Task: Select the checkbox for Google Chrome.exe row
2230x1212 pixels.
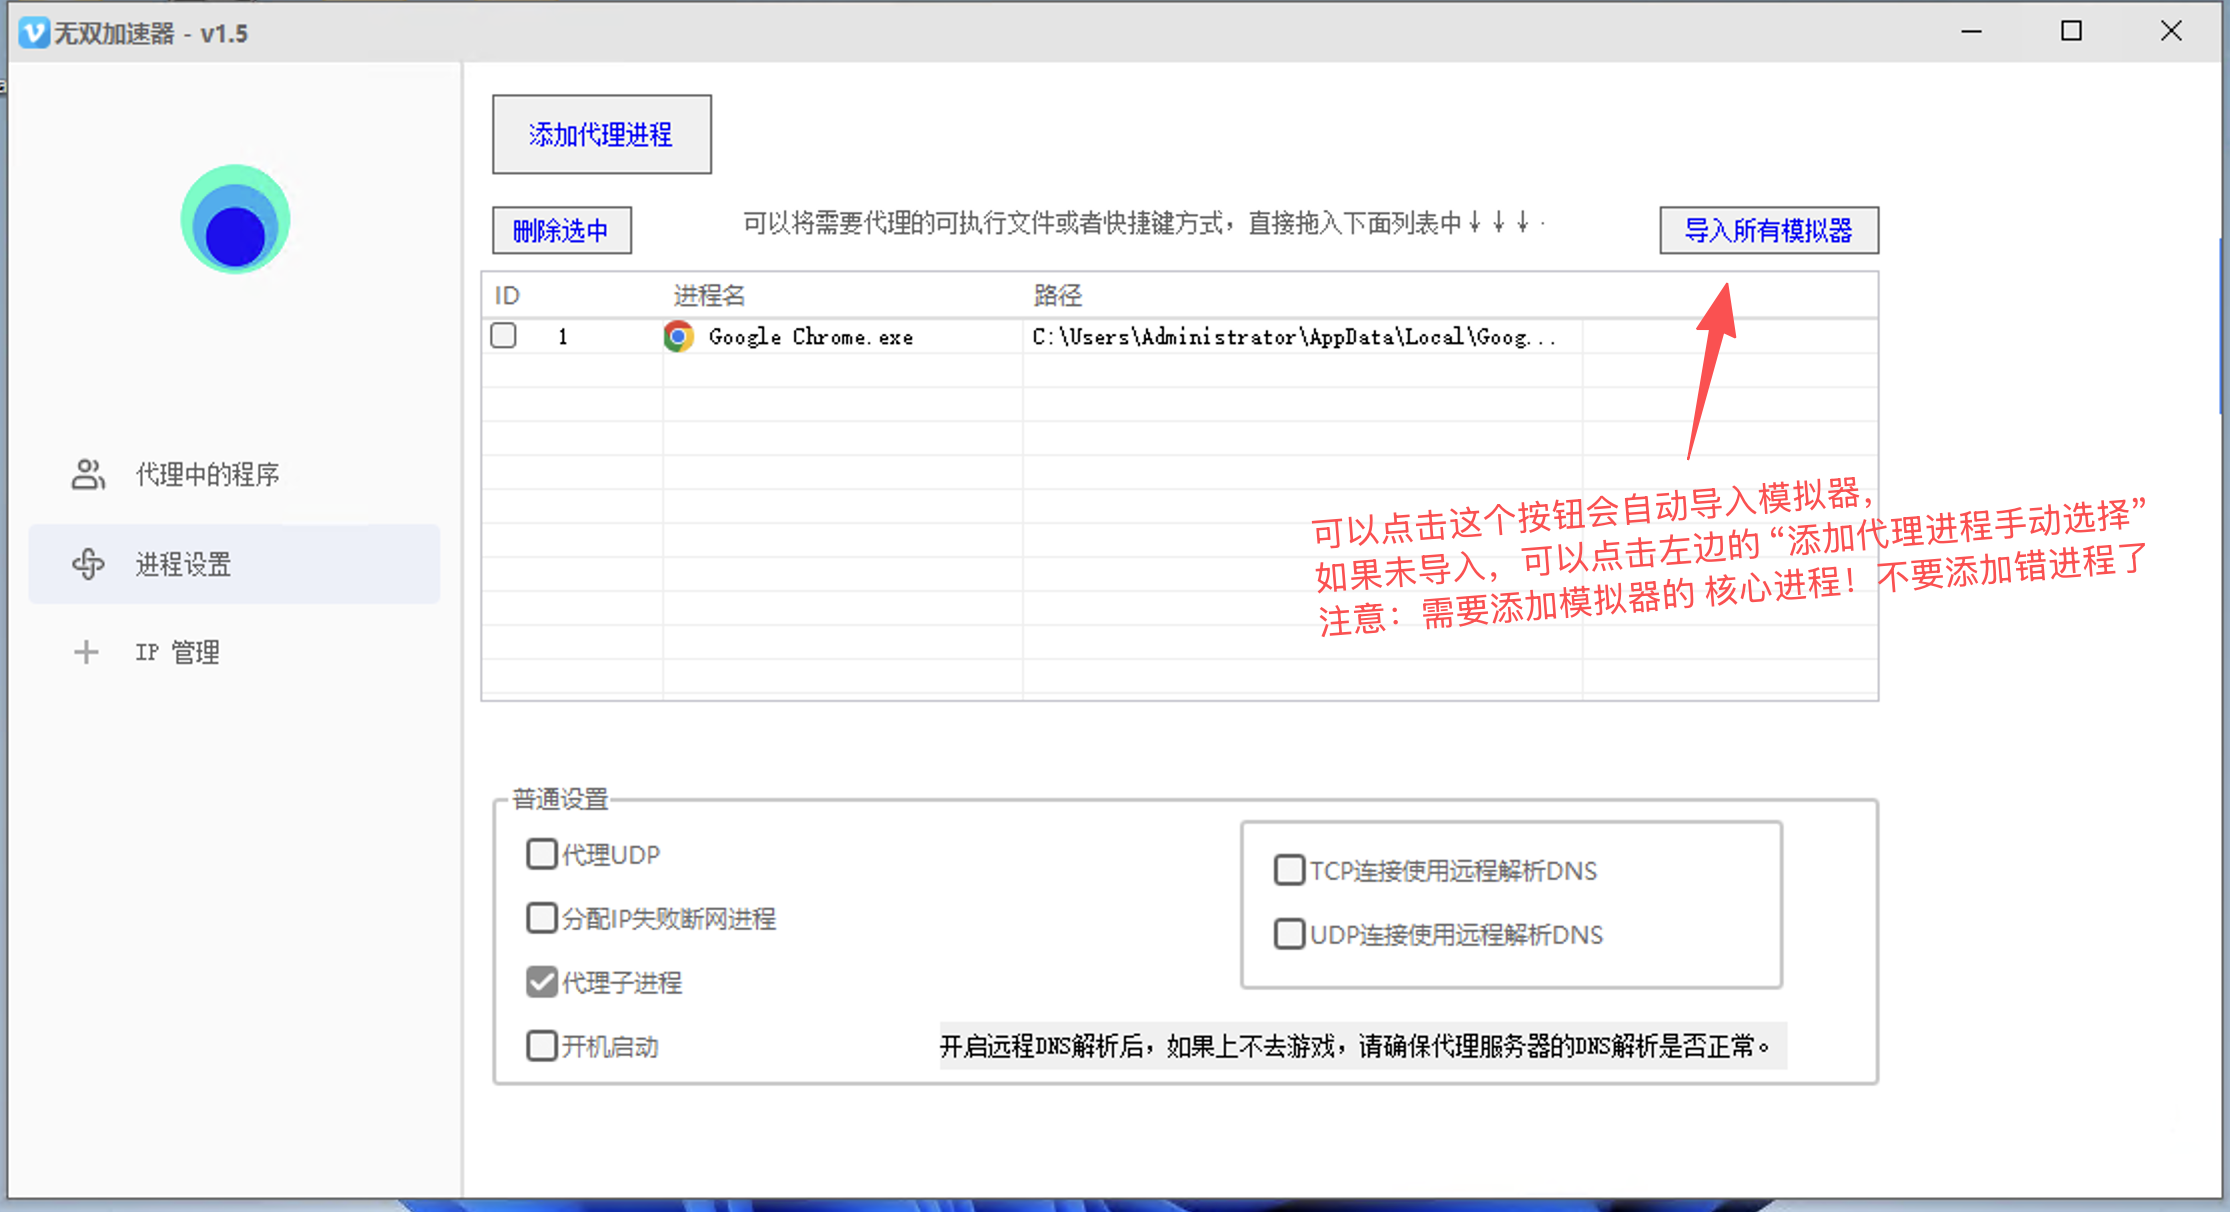Action: coord(503,336)
